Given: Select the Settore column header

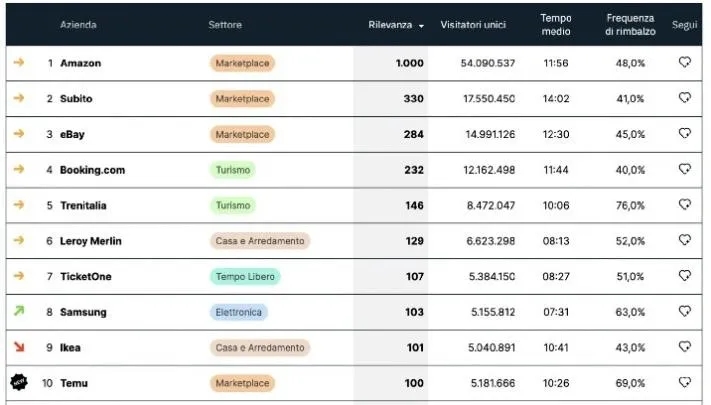Looking at the screenshot, I should [x=225, y=25].
